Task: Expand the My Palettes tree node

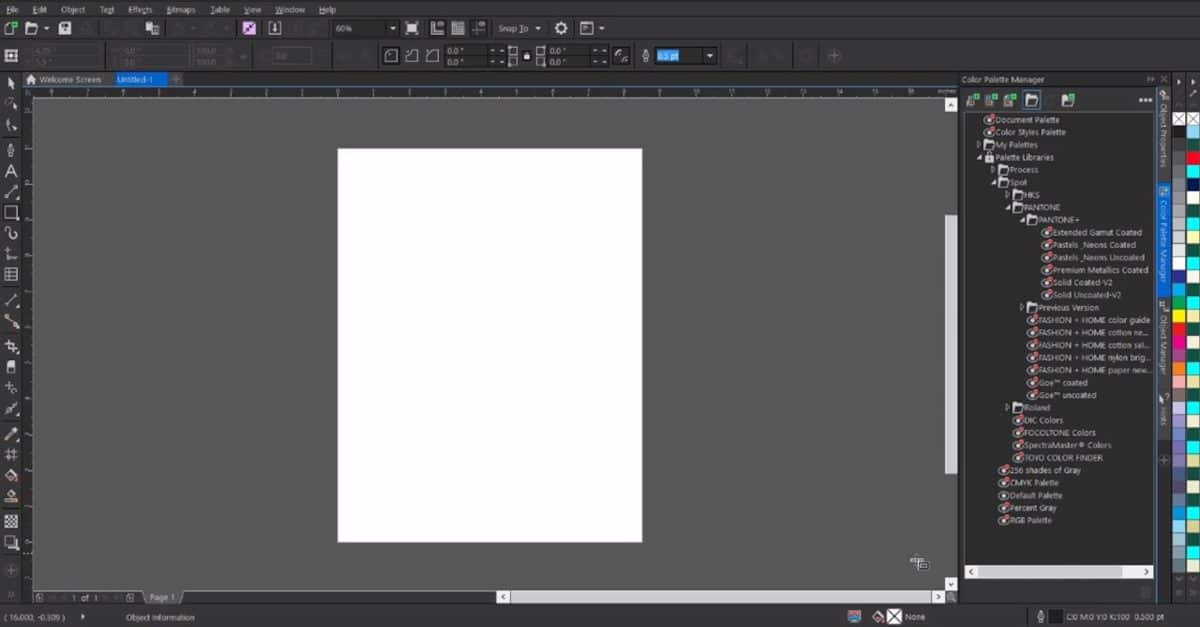Action: [x=978, y=145]
